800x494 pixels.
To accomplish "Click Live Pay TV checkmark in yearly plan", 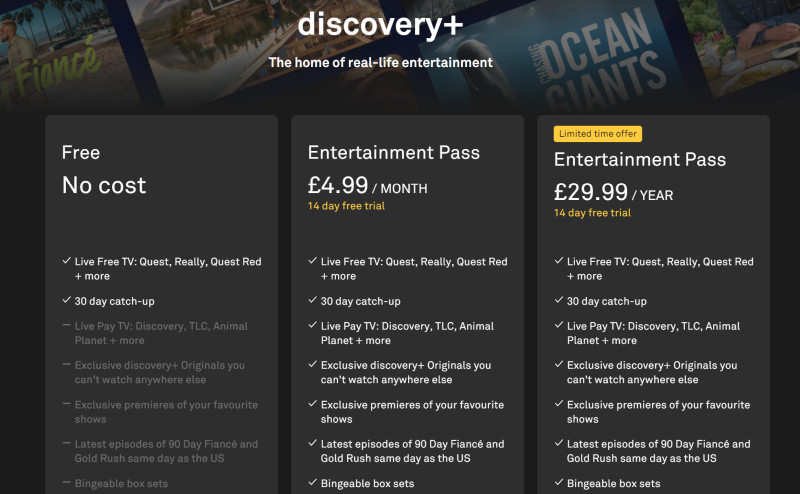I will (559, 325).
